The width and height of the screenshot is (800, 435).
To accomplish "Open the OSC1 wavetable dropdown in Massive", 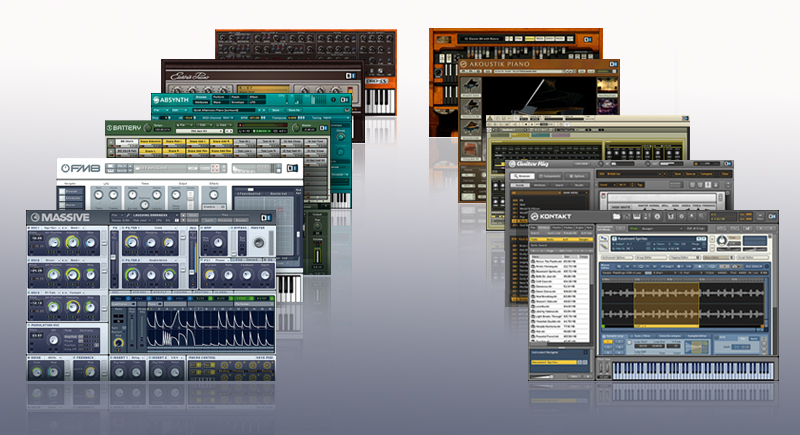I will pos(52,228).
